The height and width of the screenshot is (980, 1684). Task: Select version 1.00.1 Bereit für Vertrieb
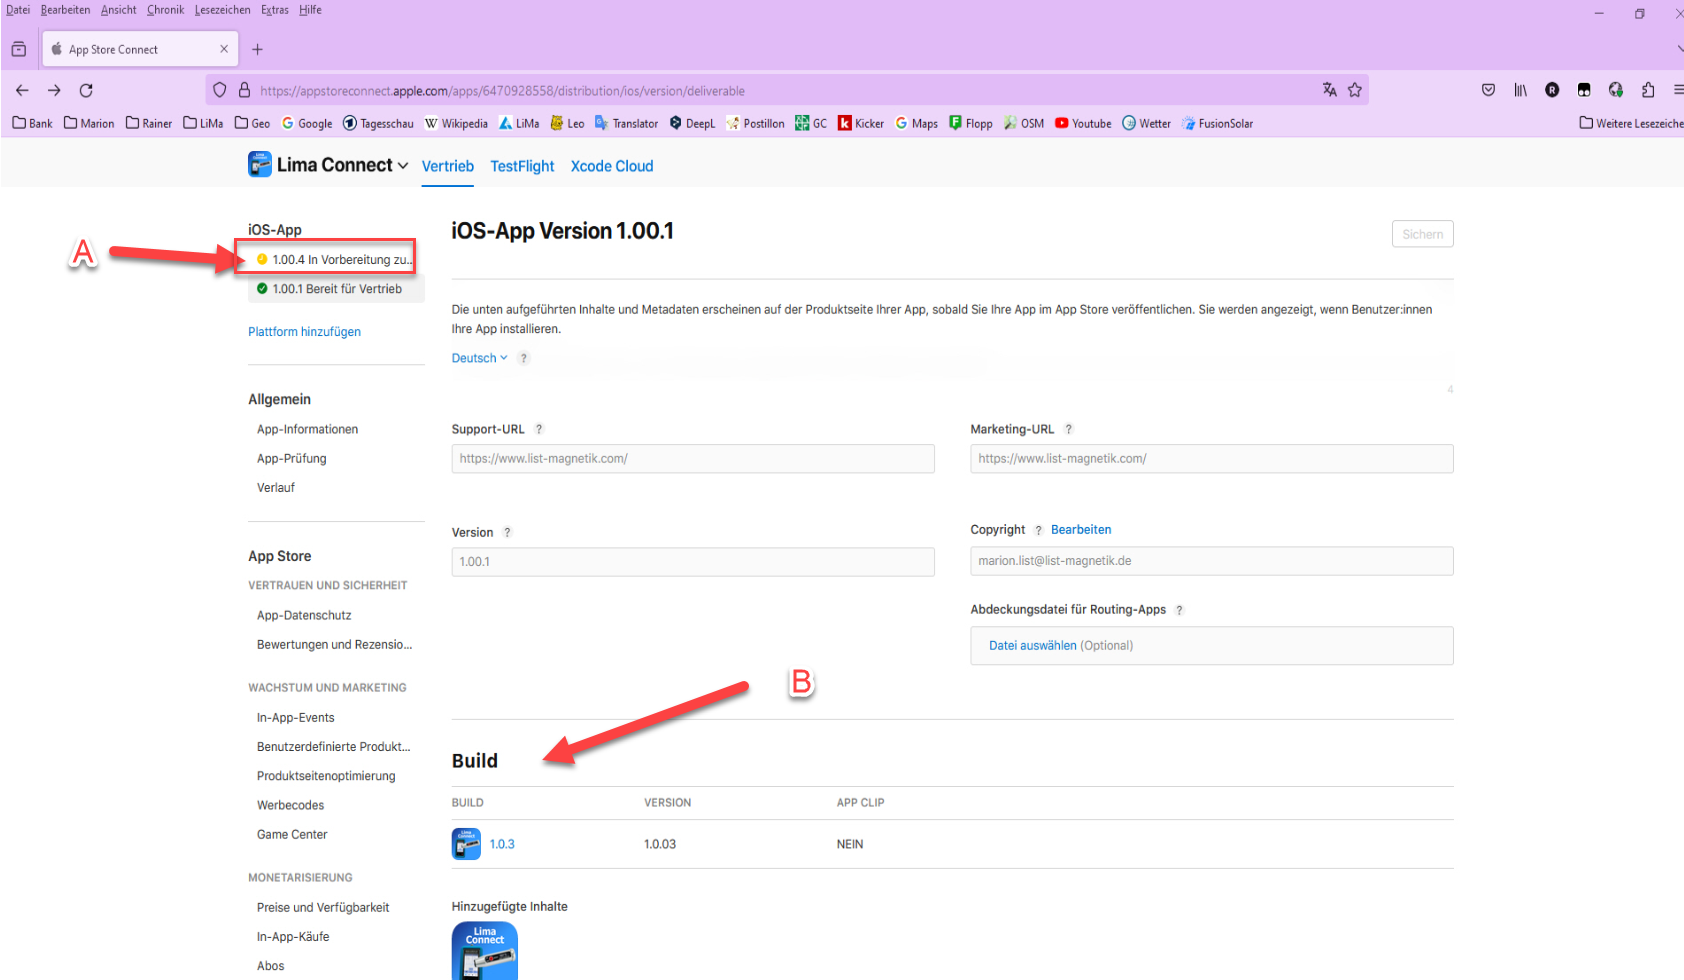pos(337,289)
